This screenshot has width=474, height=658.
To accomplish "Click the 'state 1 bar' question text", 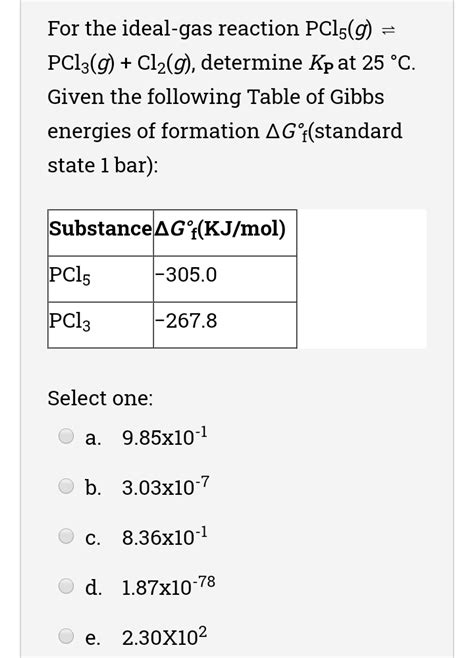I will pos(103,165).
